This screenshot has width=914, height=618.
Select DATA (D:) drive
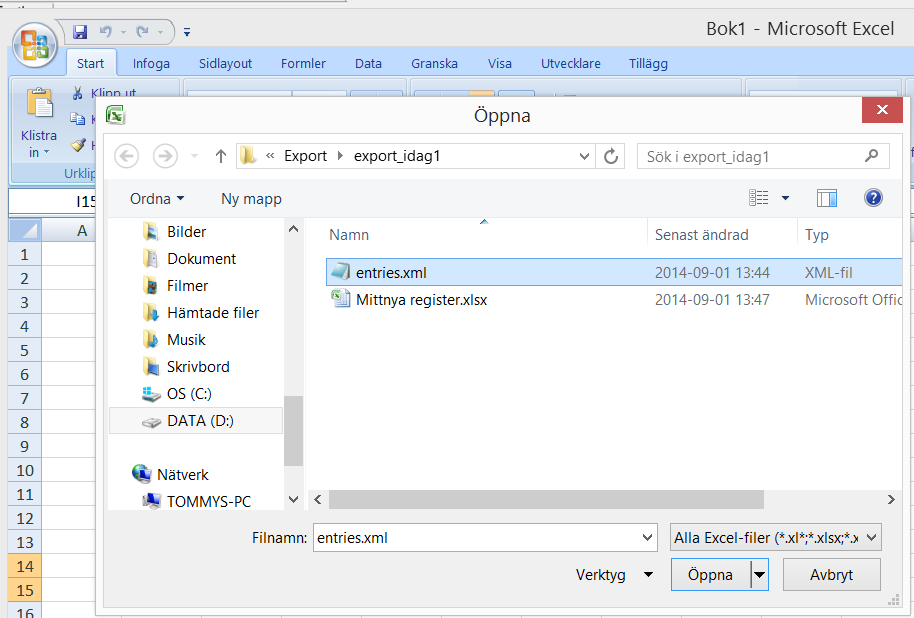[x=196, y=420]
